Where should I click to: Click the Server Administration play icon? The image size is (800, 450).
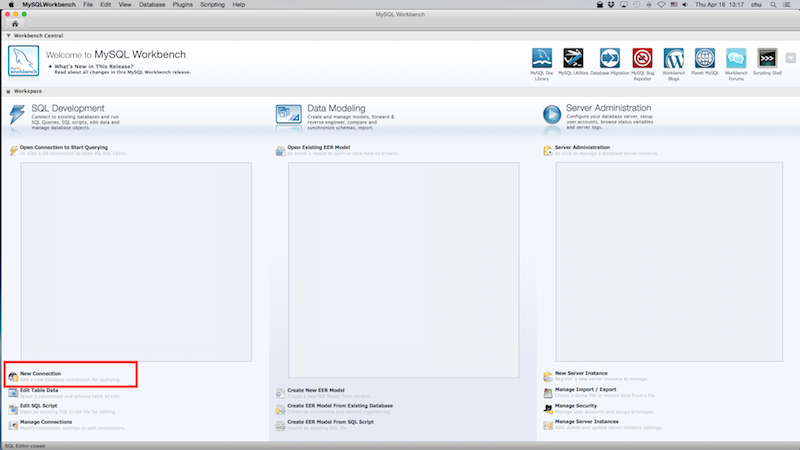[552, 114]
